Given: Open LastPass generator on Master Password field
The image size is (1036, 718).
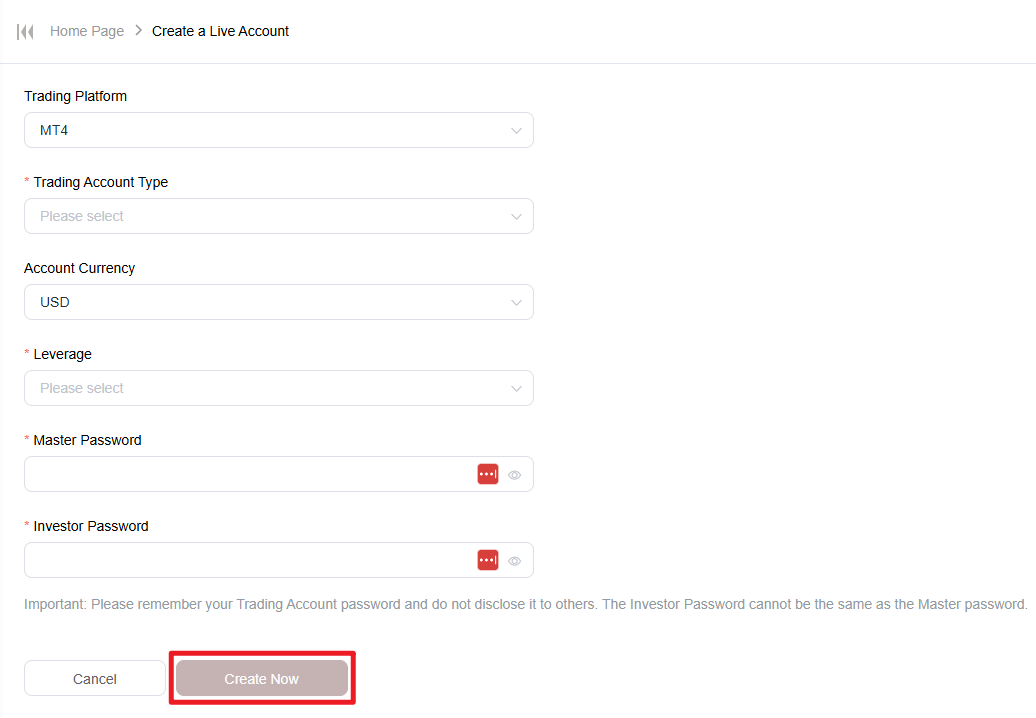Looking at the screenshot, I should pyautogui.click(x=487, y=474).
